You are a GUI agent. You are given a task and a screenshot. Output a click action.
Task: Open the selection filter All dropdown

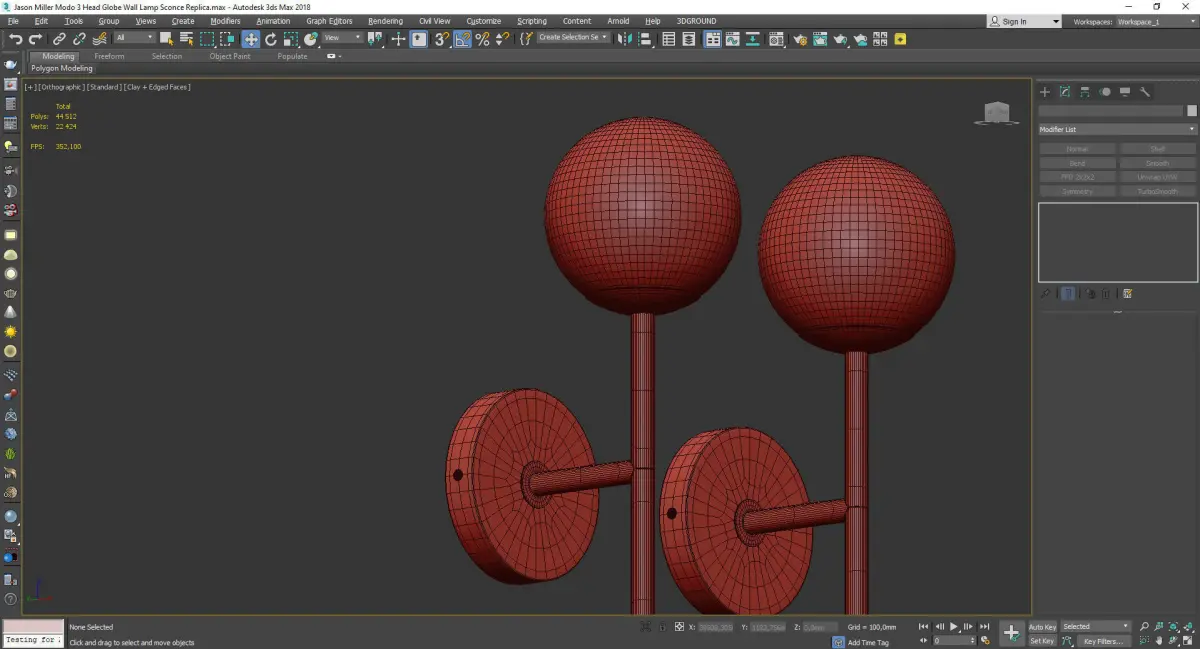click(x=134, y=38)
